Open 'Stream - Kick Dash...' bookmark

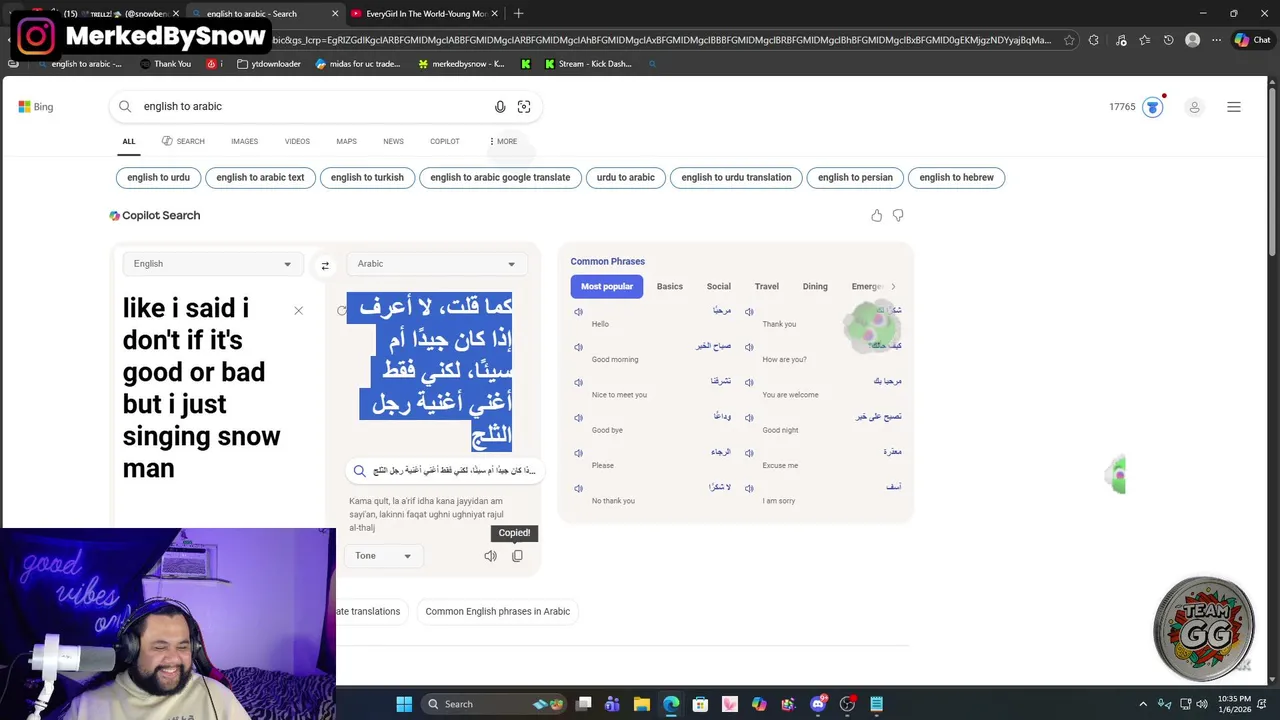(x=588, y=64)
